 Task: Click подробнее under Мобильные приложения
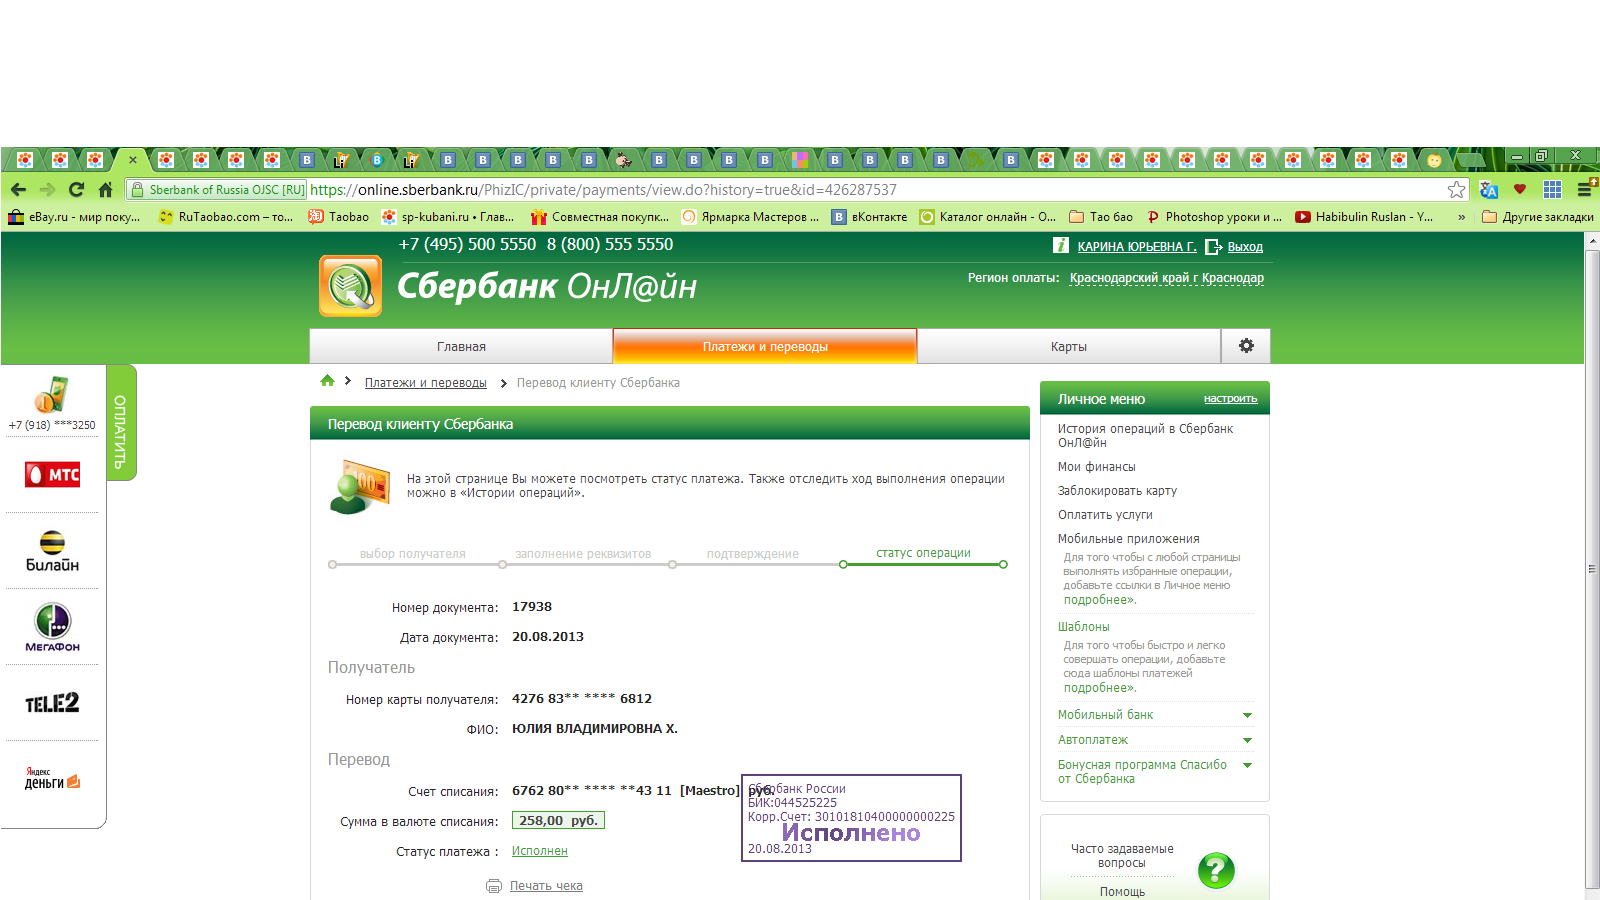pyautogui.click(x=1099, y=600)
